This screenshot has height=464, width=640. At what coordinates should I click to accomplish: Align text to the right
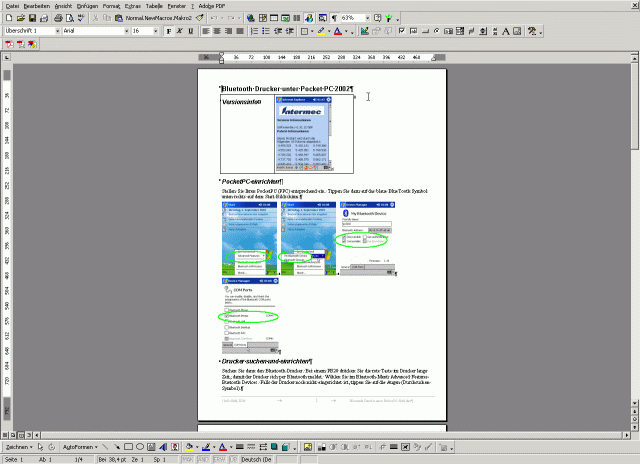pos(229,31)
